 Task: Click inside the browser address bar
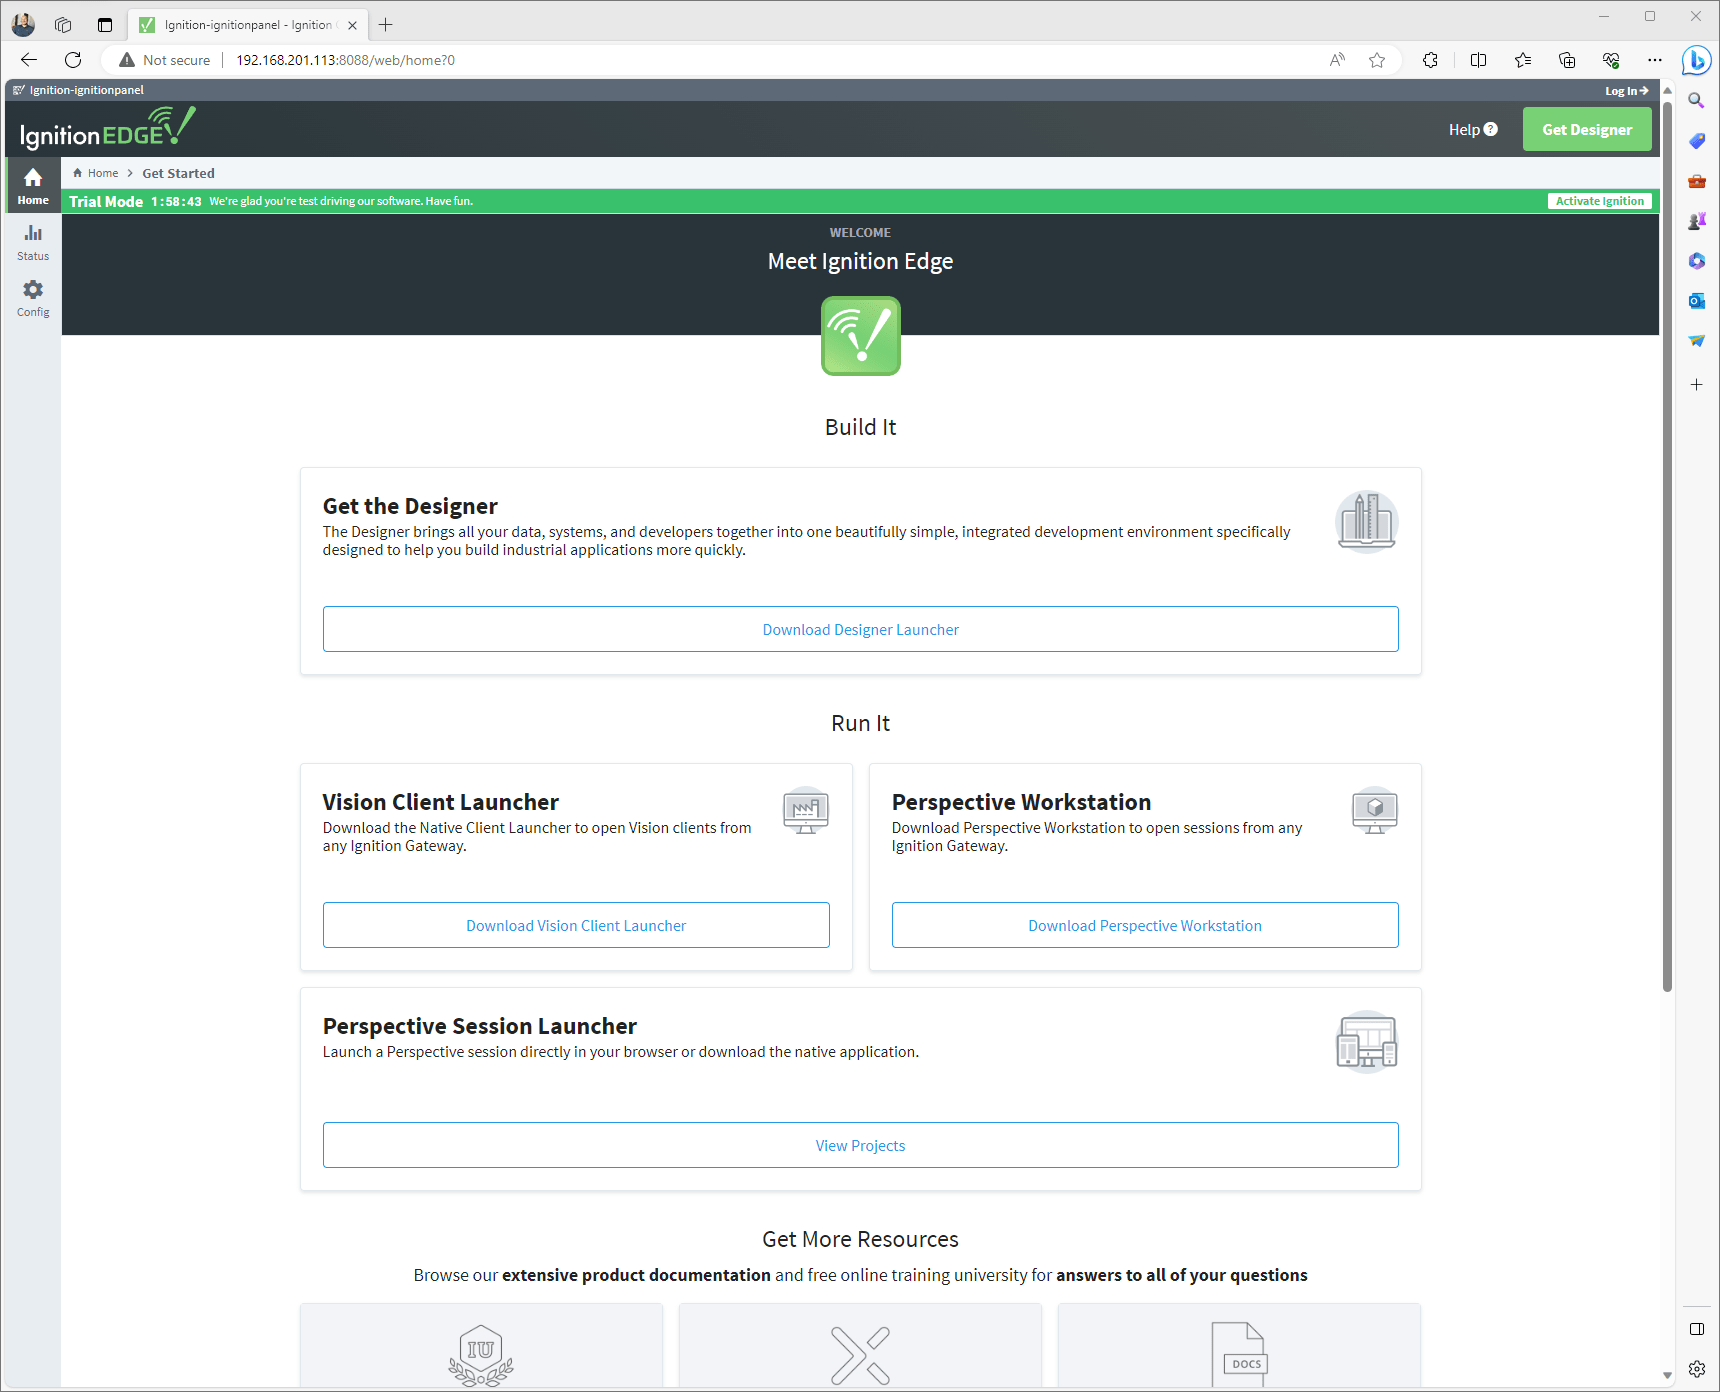point(700,60)
